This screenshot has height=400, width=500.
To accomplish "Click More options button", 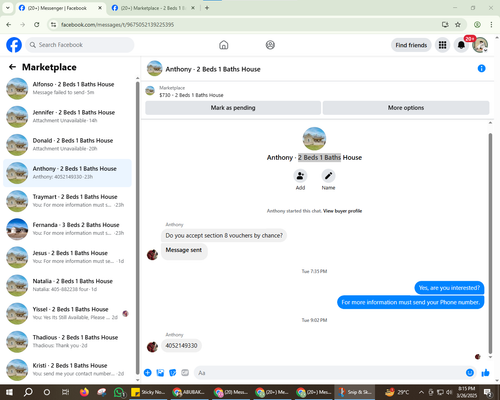I will click(x=406, y=108).
